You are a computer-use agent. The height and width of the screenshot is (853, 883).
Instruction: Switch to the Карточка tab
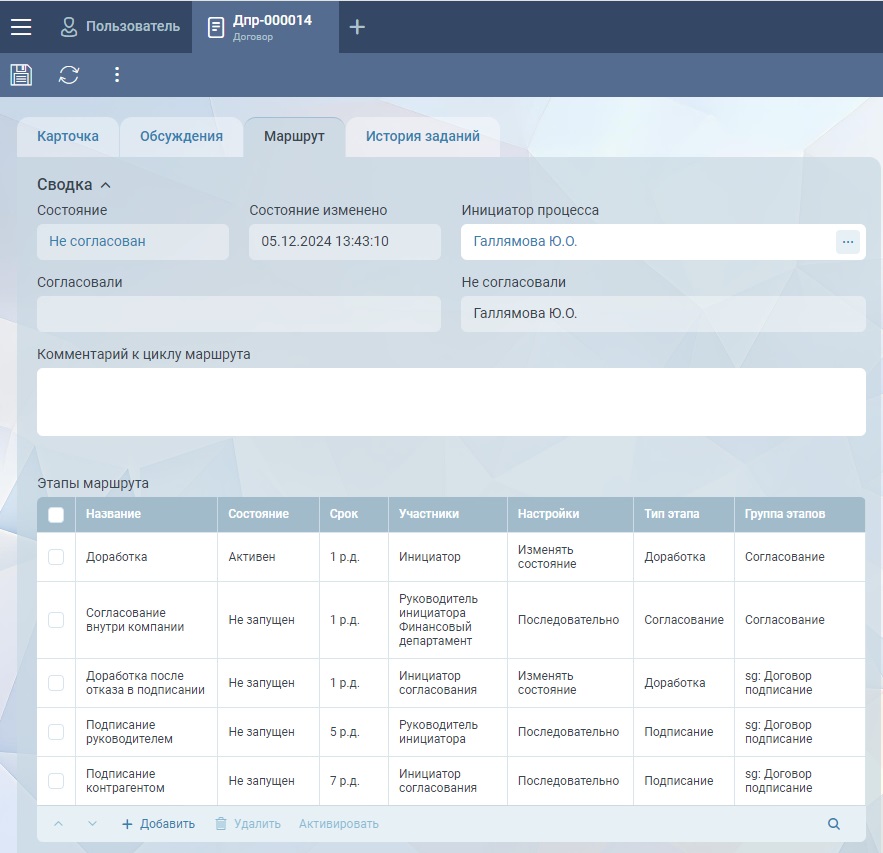[68, 137]
